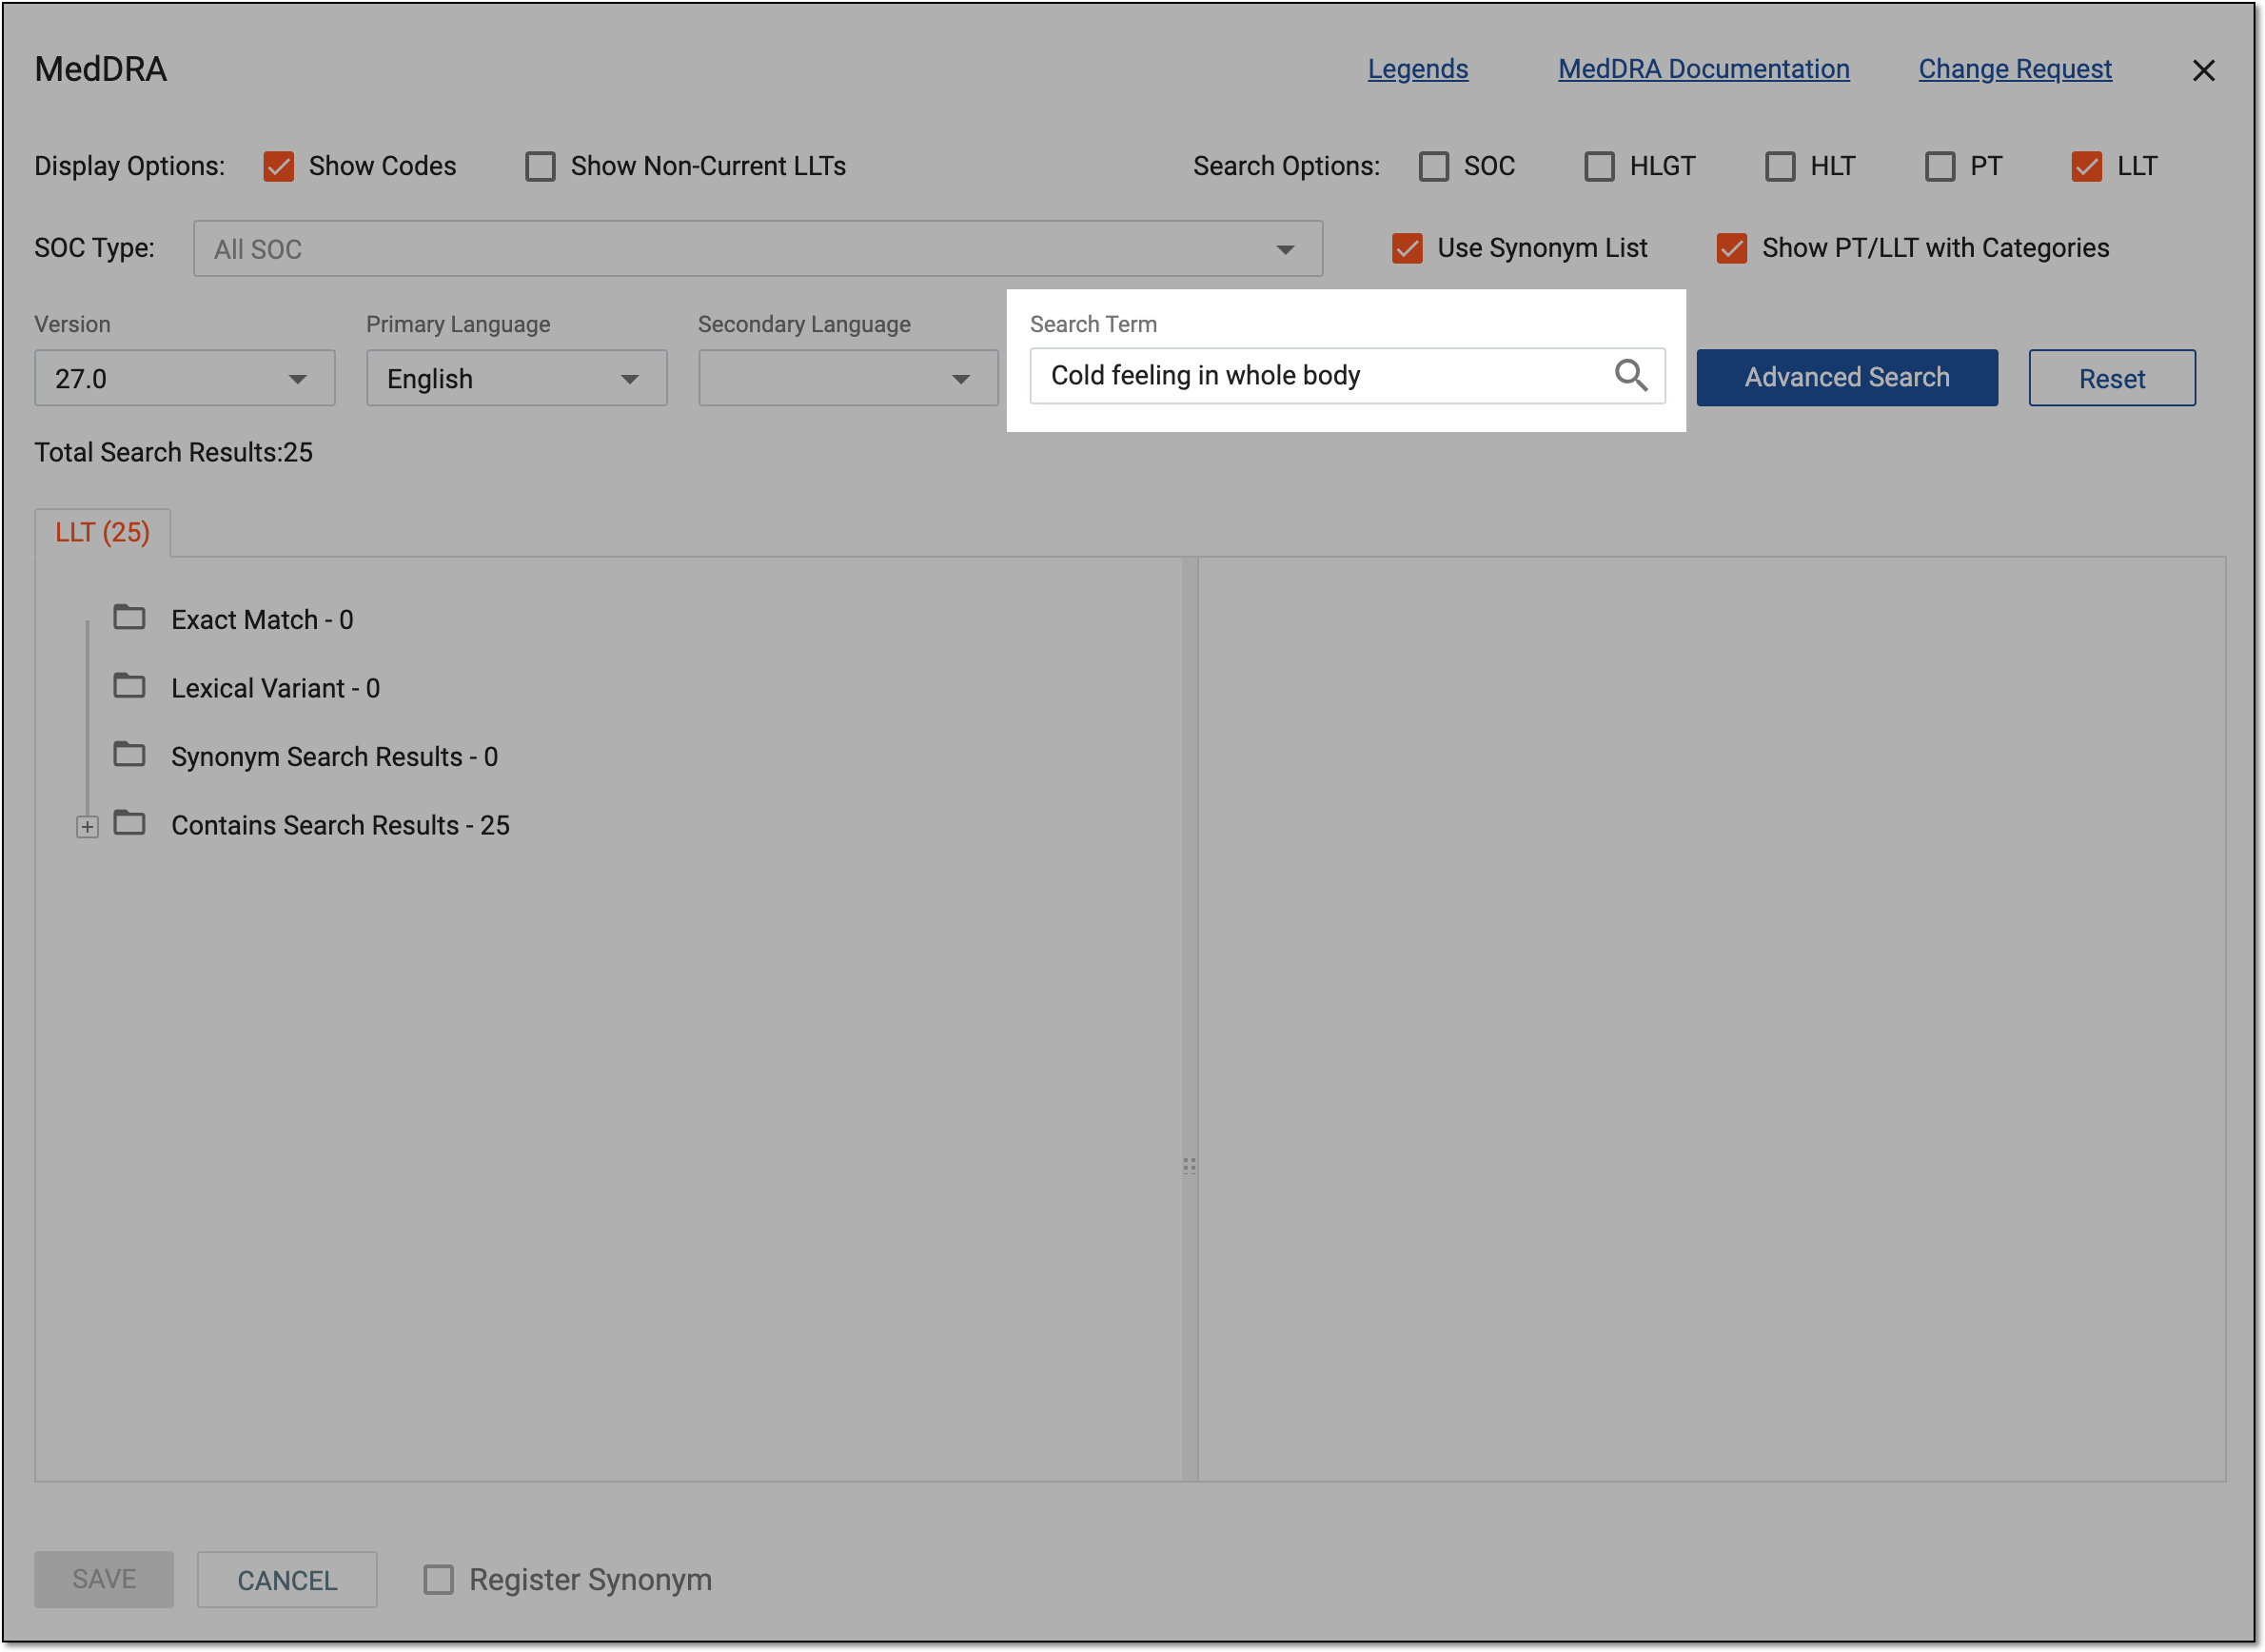Open MedDRA Documentation link

[x=1703, y=69]
